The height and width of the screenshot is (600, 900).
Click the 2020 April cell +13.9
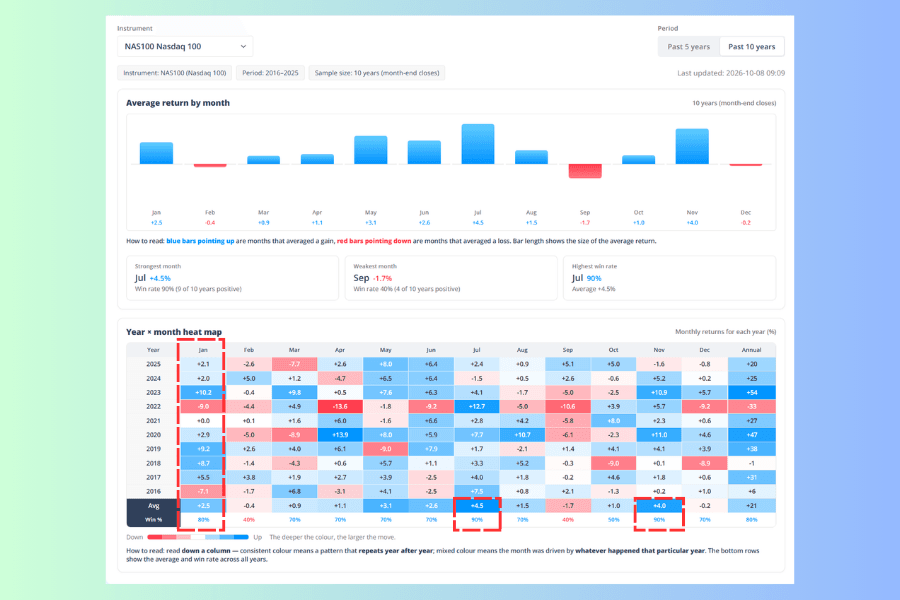(340, 435)
